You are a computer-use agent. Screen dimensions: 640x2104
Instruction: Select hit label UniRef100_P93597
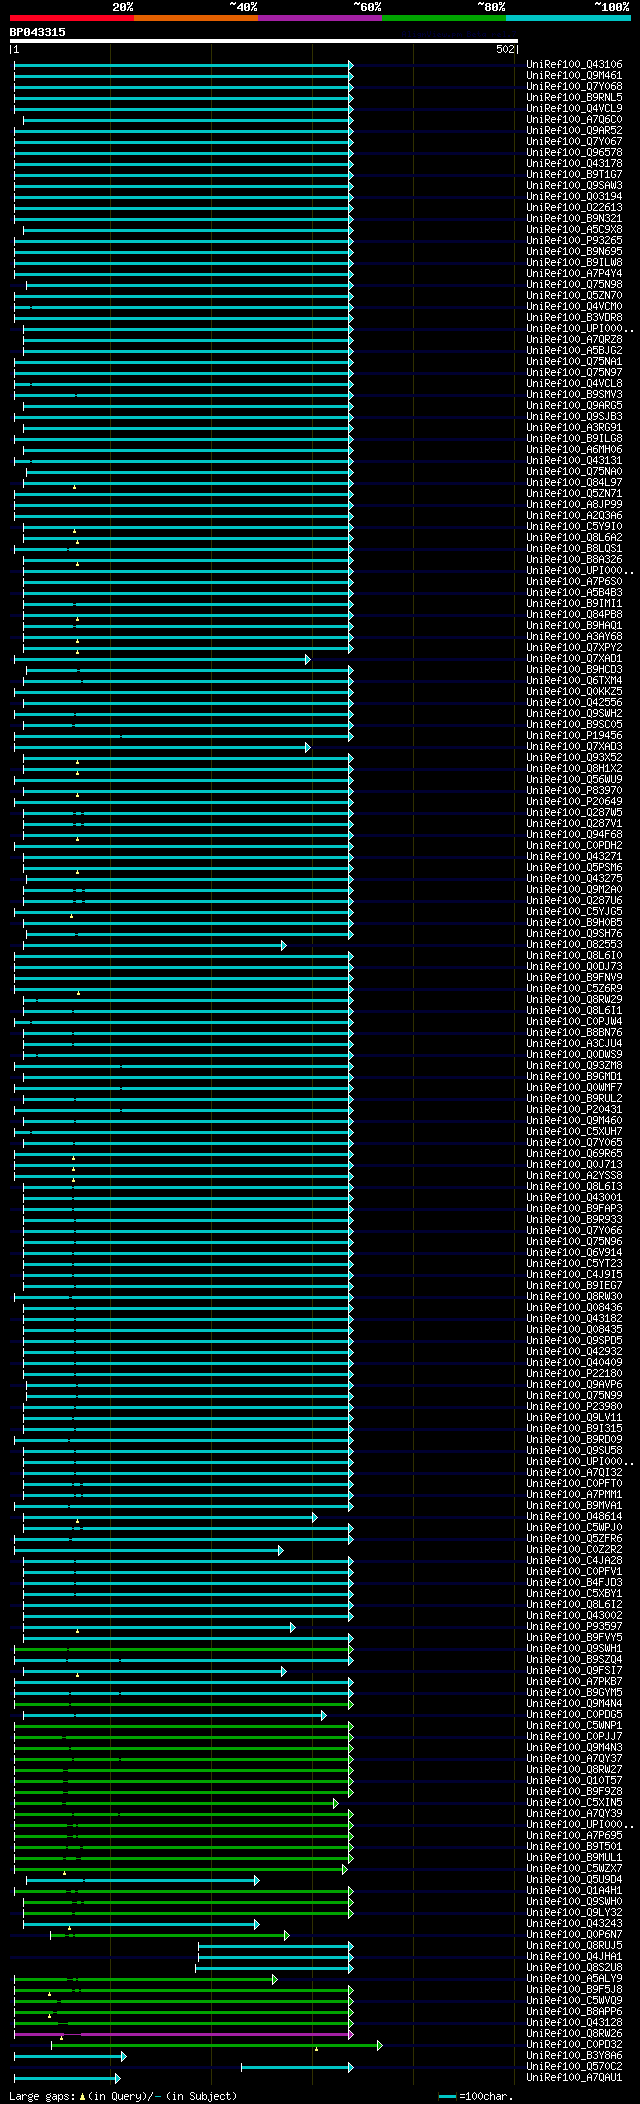point(574,1627)
